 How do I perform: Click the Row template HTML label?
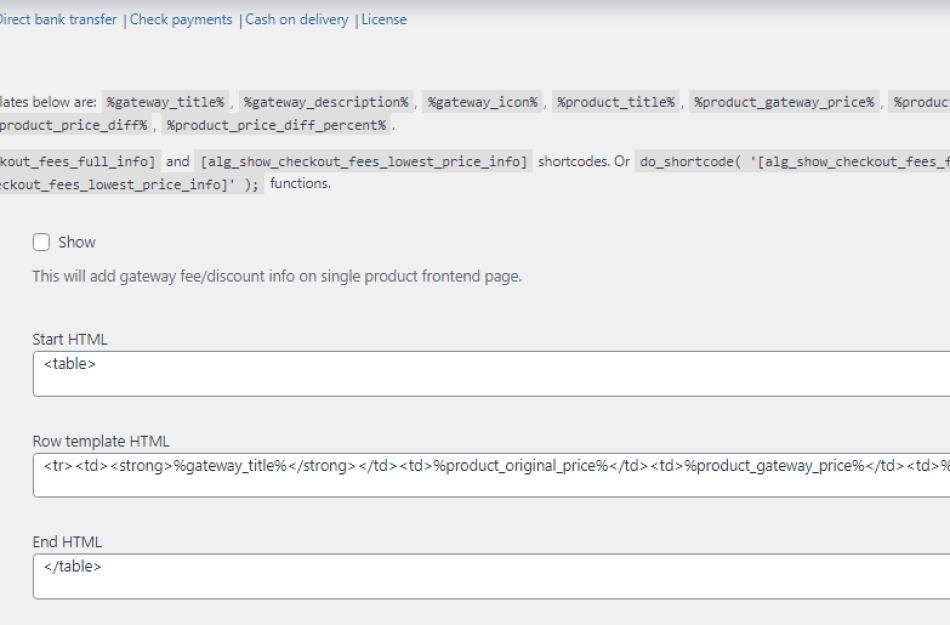[102, 440]
